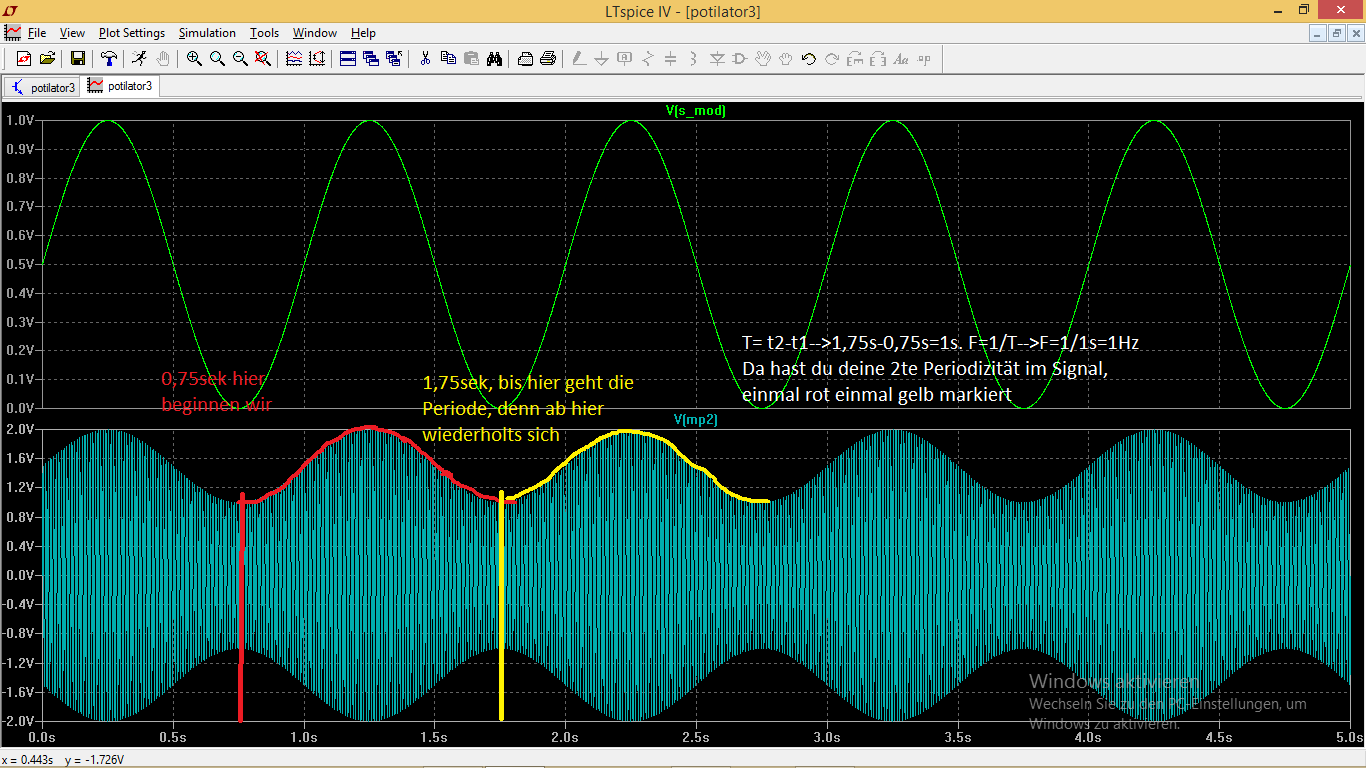Open the File menu

[37, 33]
